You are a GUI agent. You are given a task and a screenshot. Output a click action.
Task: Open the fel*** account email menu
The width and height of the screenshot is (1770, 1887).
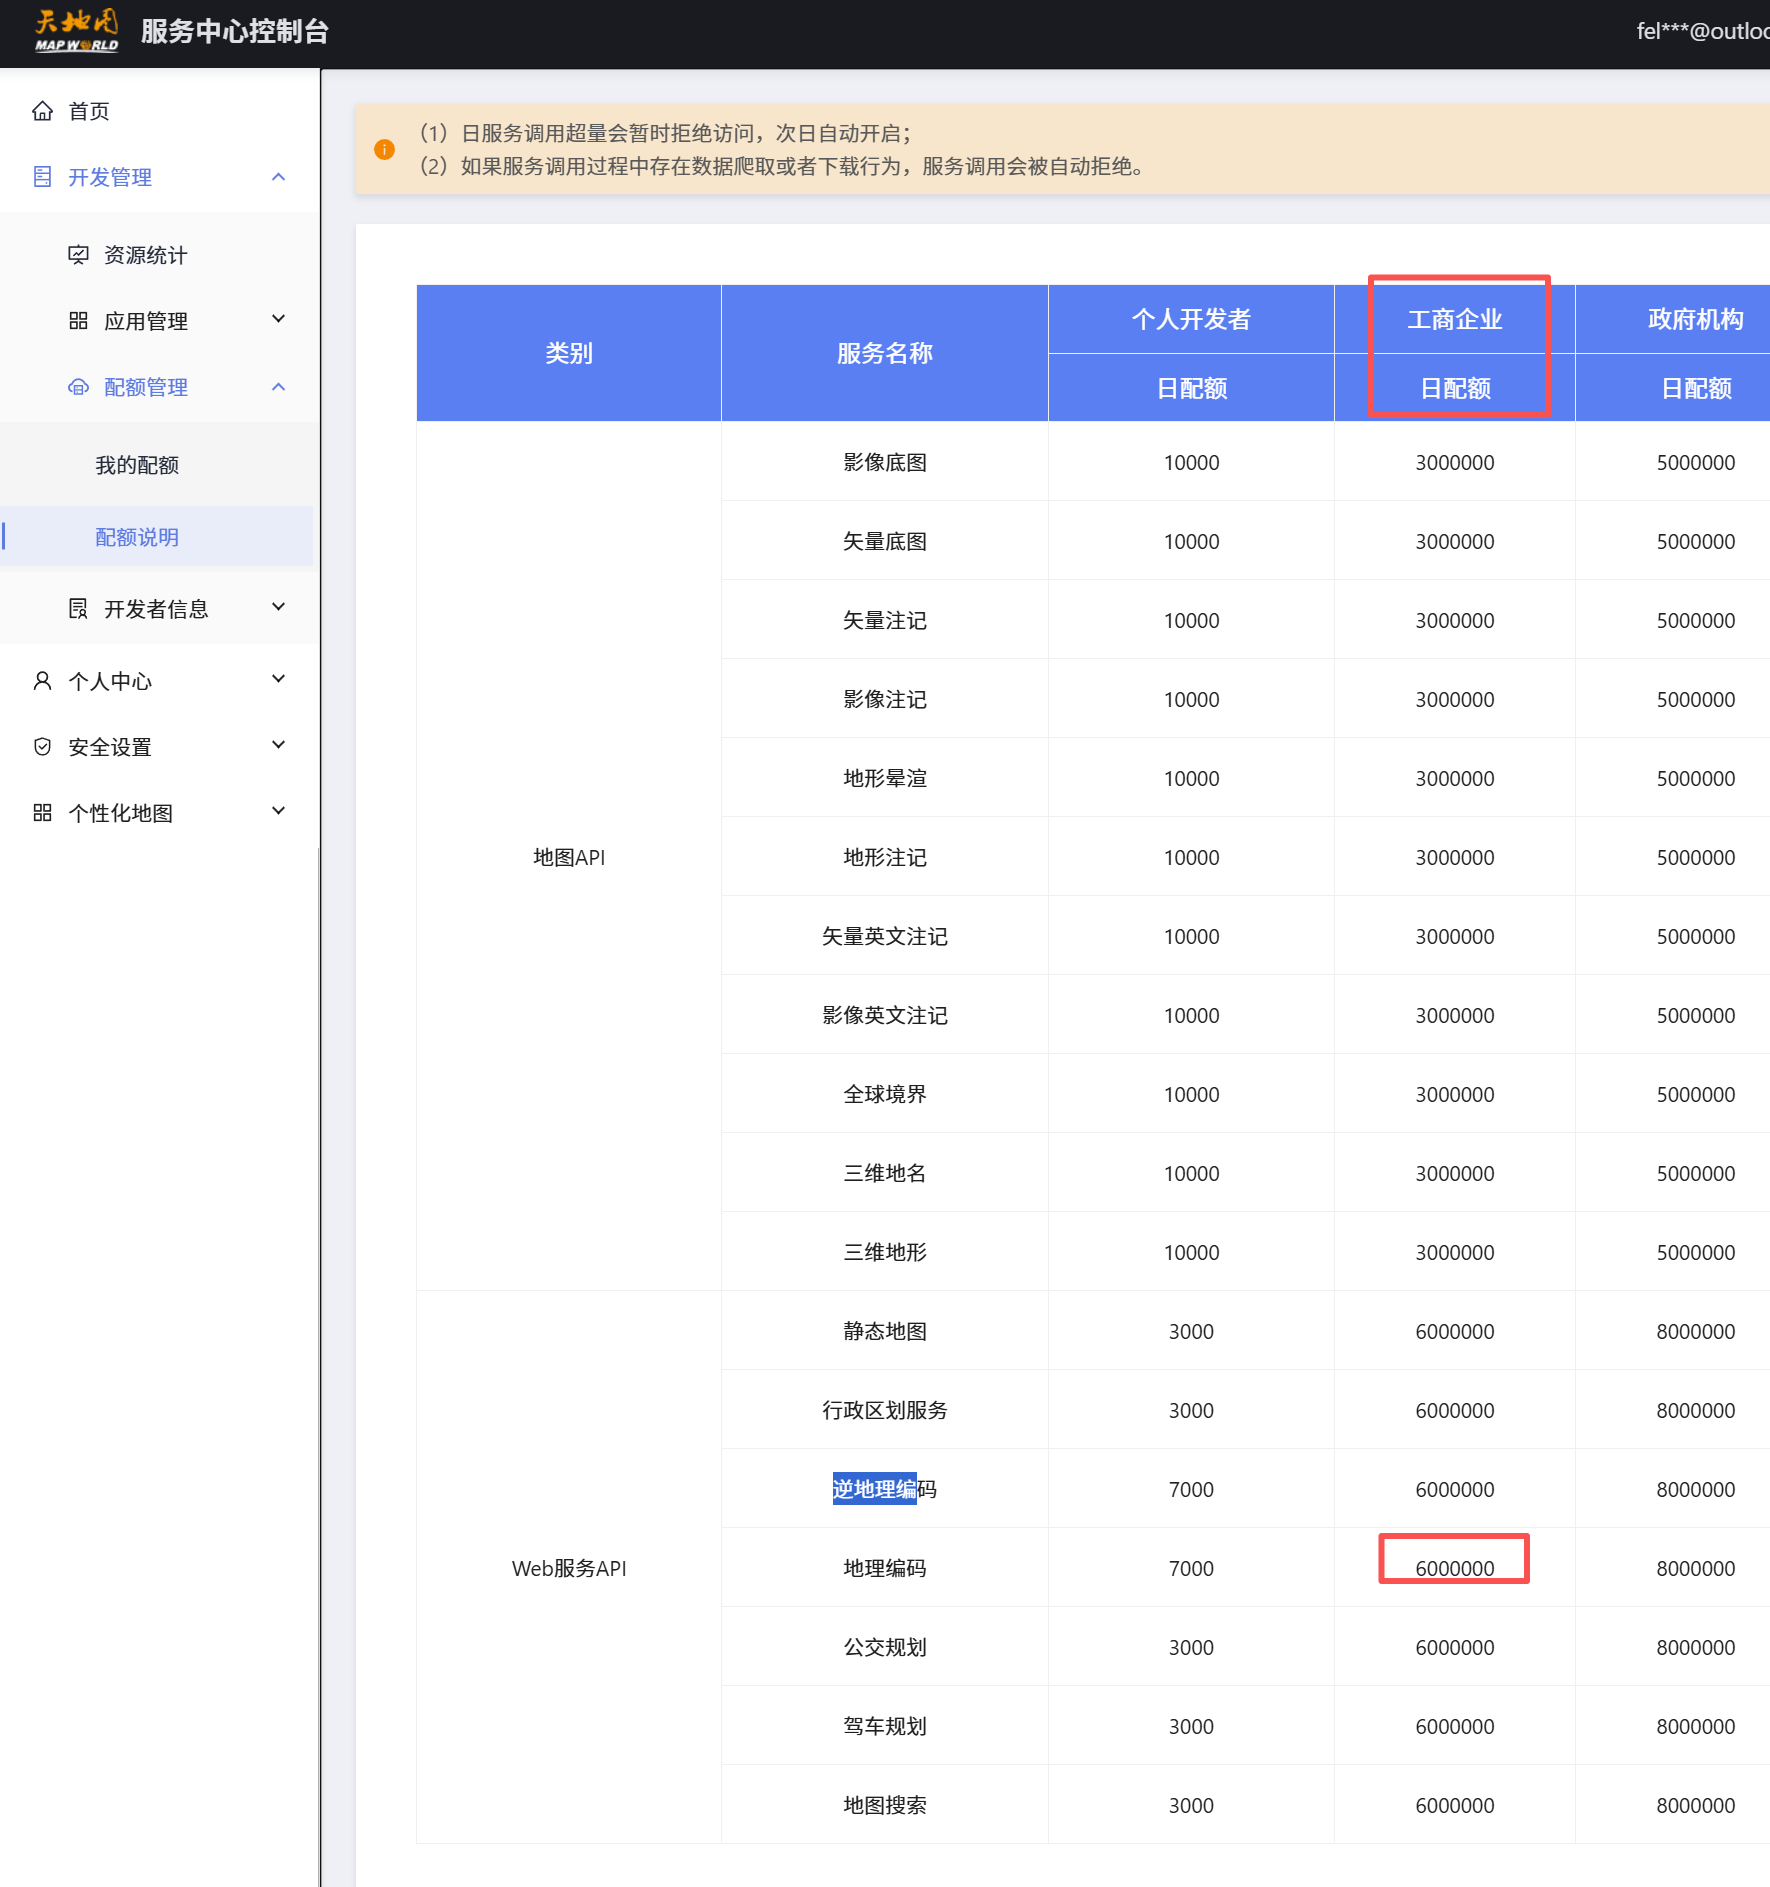pyautogui.click(x=1703, y=31)
